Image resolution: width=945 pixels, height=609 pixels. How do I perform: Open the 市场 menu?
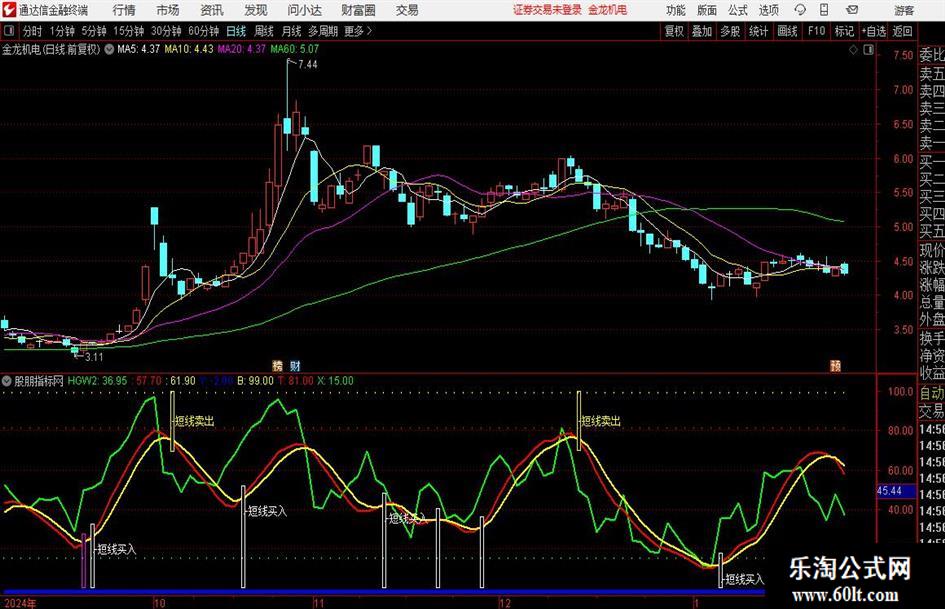[168, 10]
